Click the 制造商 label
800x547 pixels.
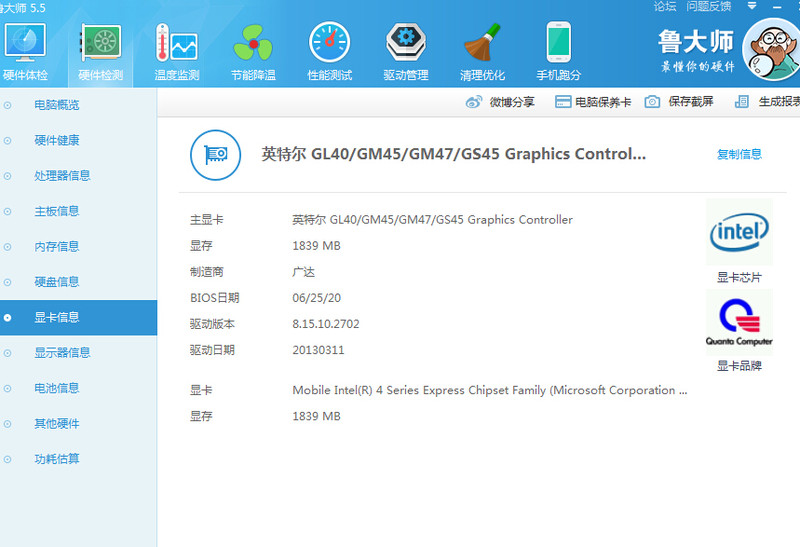click(x=207, y=272)
